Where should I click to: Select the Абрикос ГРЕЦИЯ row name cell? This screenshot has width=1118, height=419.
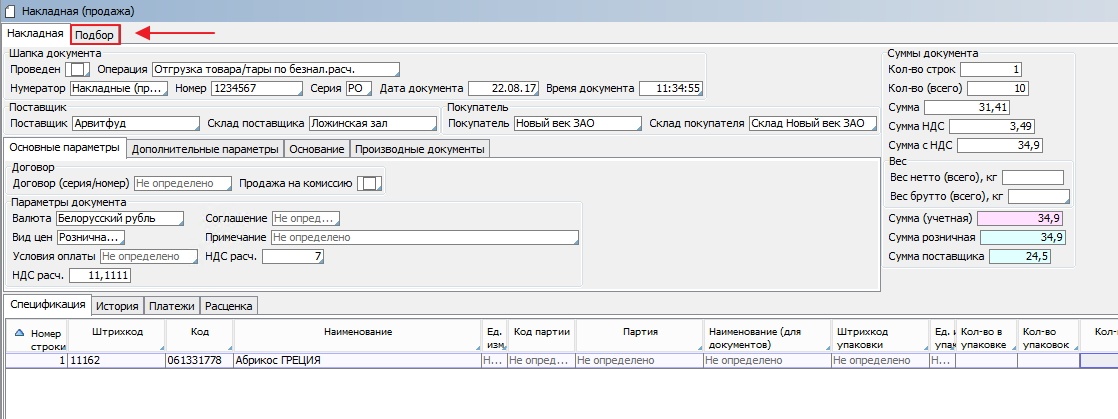(356, 360)
